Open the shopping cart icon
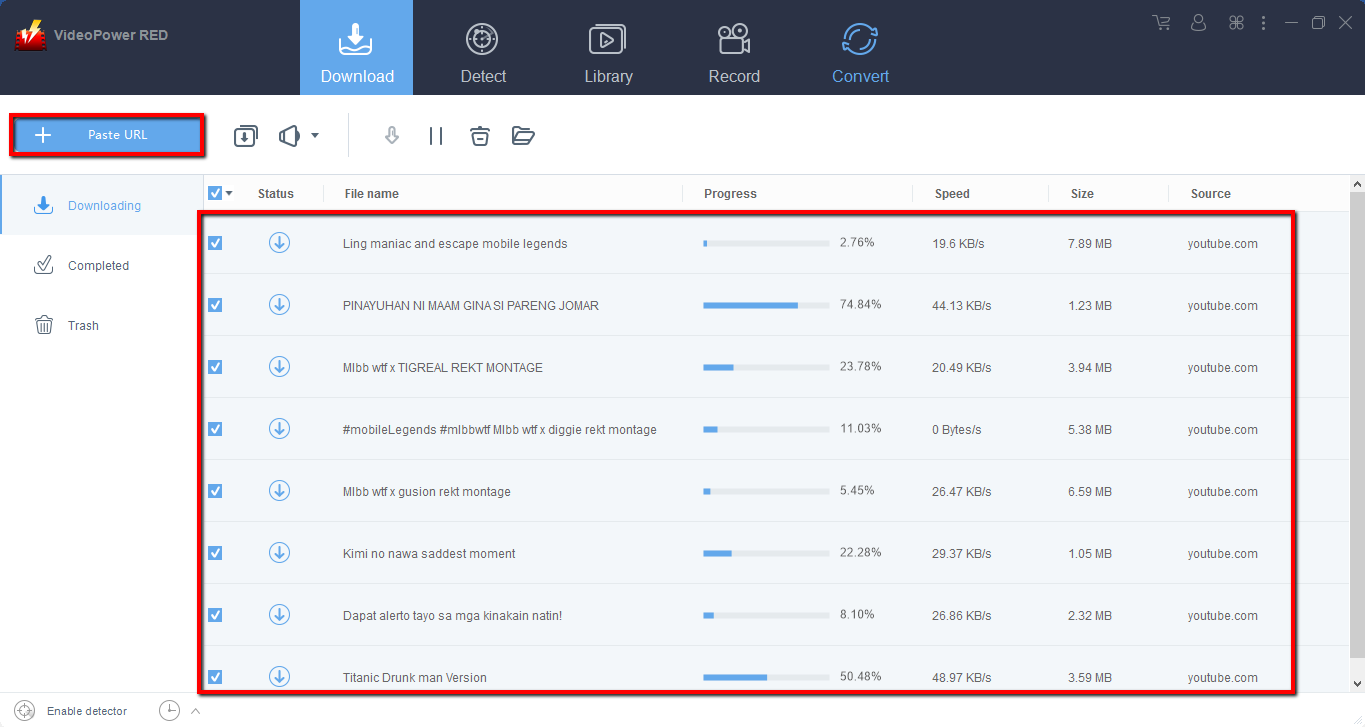 1161,22
